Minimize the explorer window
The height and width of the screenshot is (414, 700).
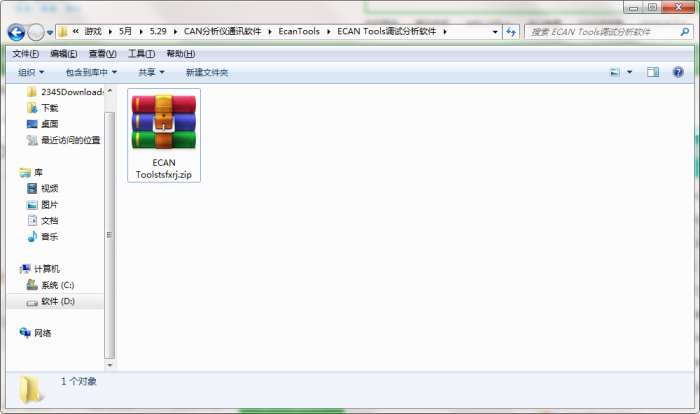(x=633, y=8)
